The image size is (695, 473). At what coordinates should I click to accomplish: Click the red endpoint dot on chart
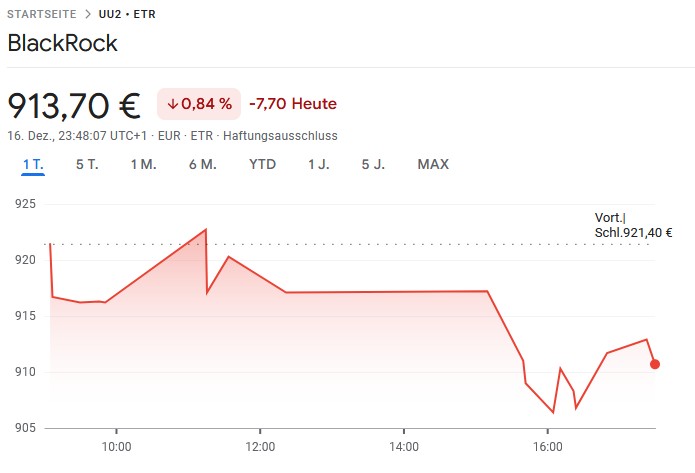pyautogui.click(x=655, y=364)
